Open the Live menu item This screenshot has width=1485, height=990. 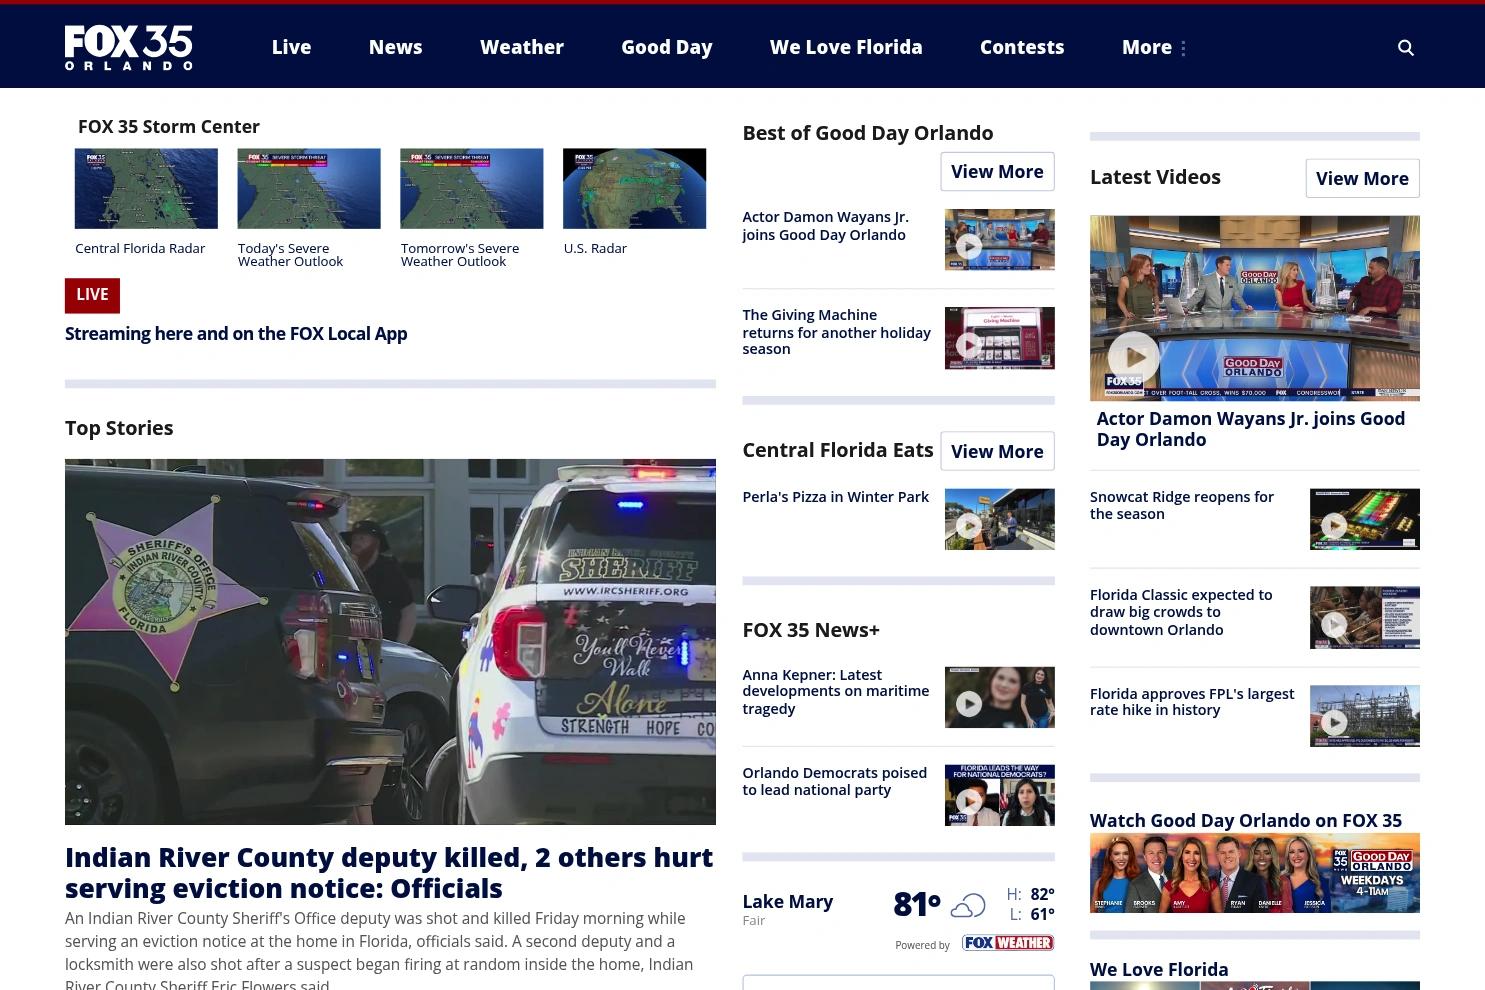coord(291,47)
